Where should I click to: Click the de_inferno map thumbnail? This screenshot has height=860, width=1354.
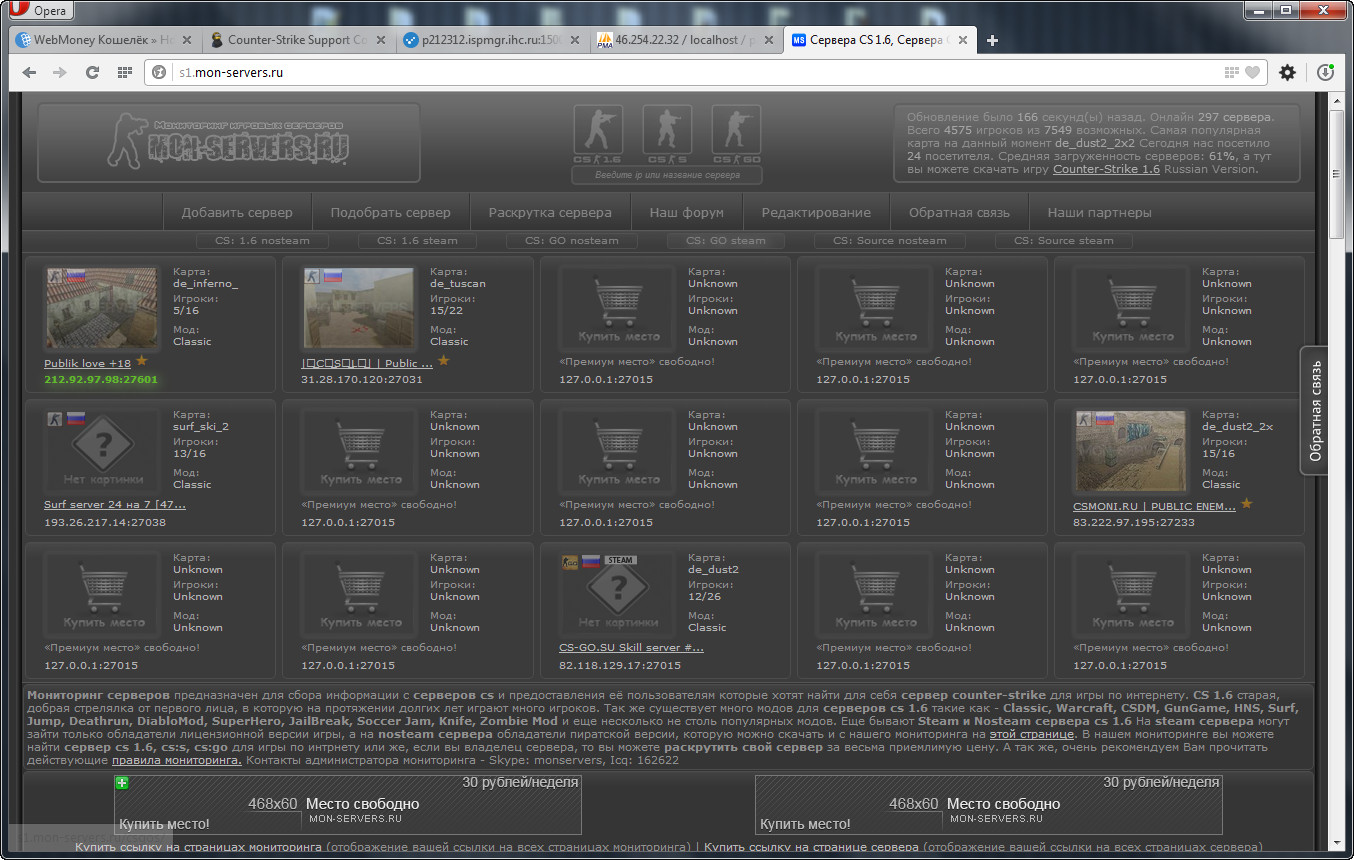[x=102, y=310]
